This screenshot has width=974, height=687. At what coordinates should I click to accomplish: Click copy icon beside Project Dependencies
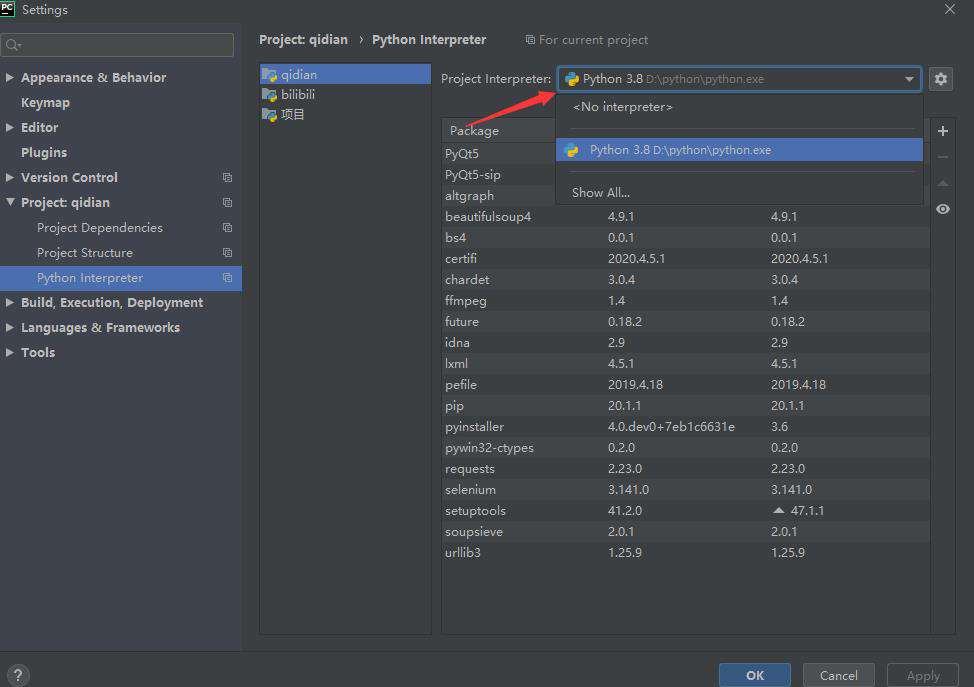[x=227, y=227]
